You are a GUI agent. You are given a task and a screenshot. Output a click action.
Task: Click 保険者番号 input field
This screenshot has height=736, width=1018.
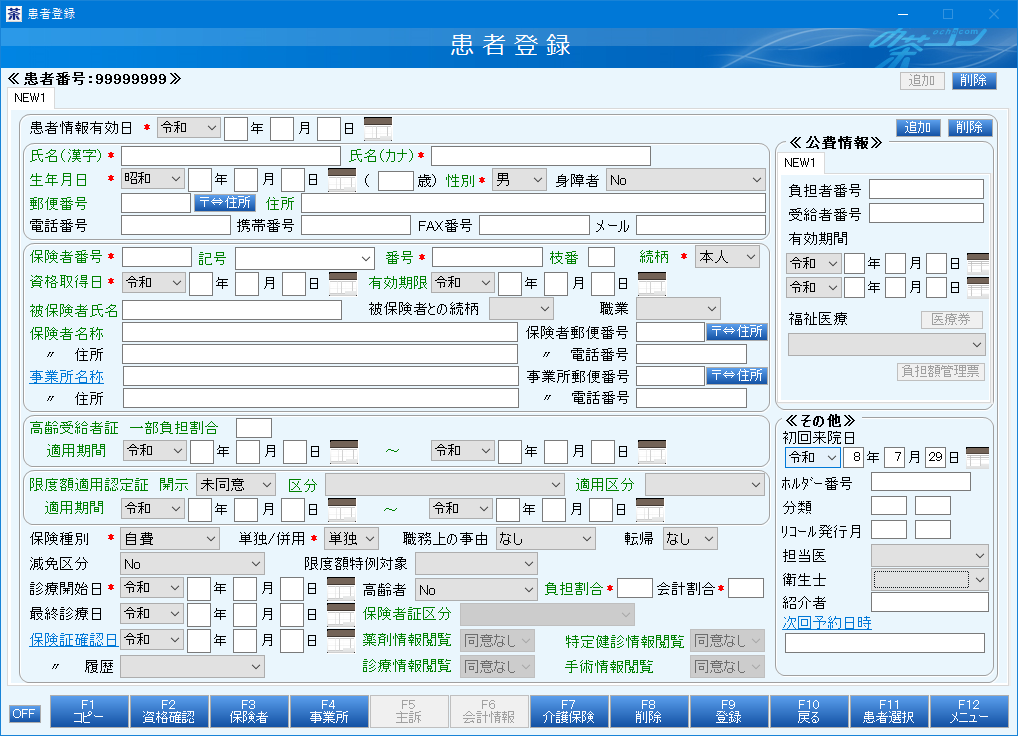[157, 257]
